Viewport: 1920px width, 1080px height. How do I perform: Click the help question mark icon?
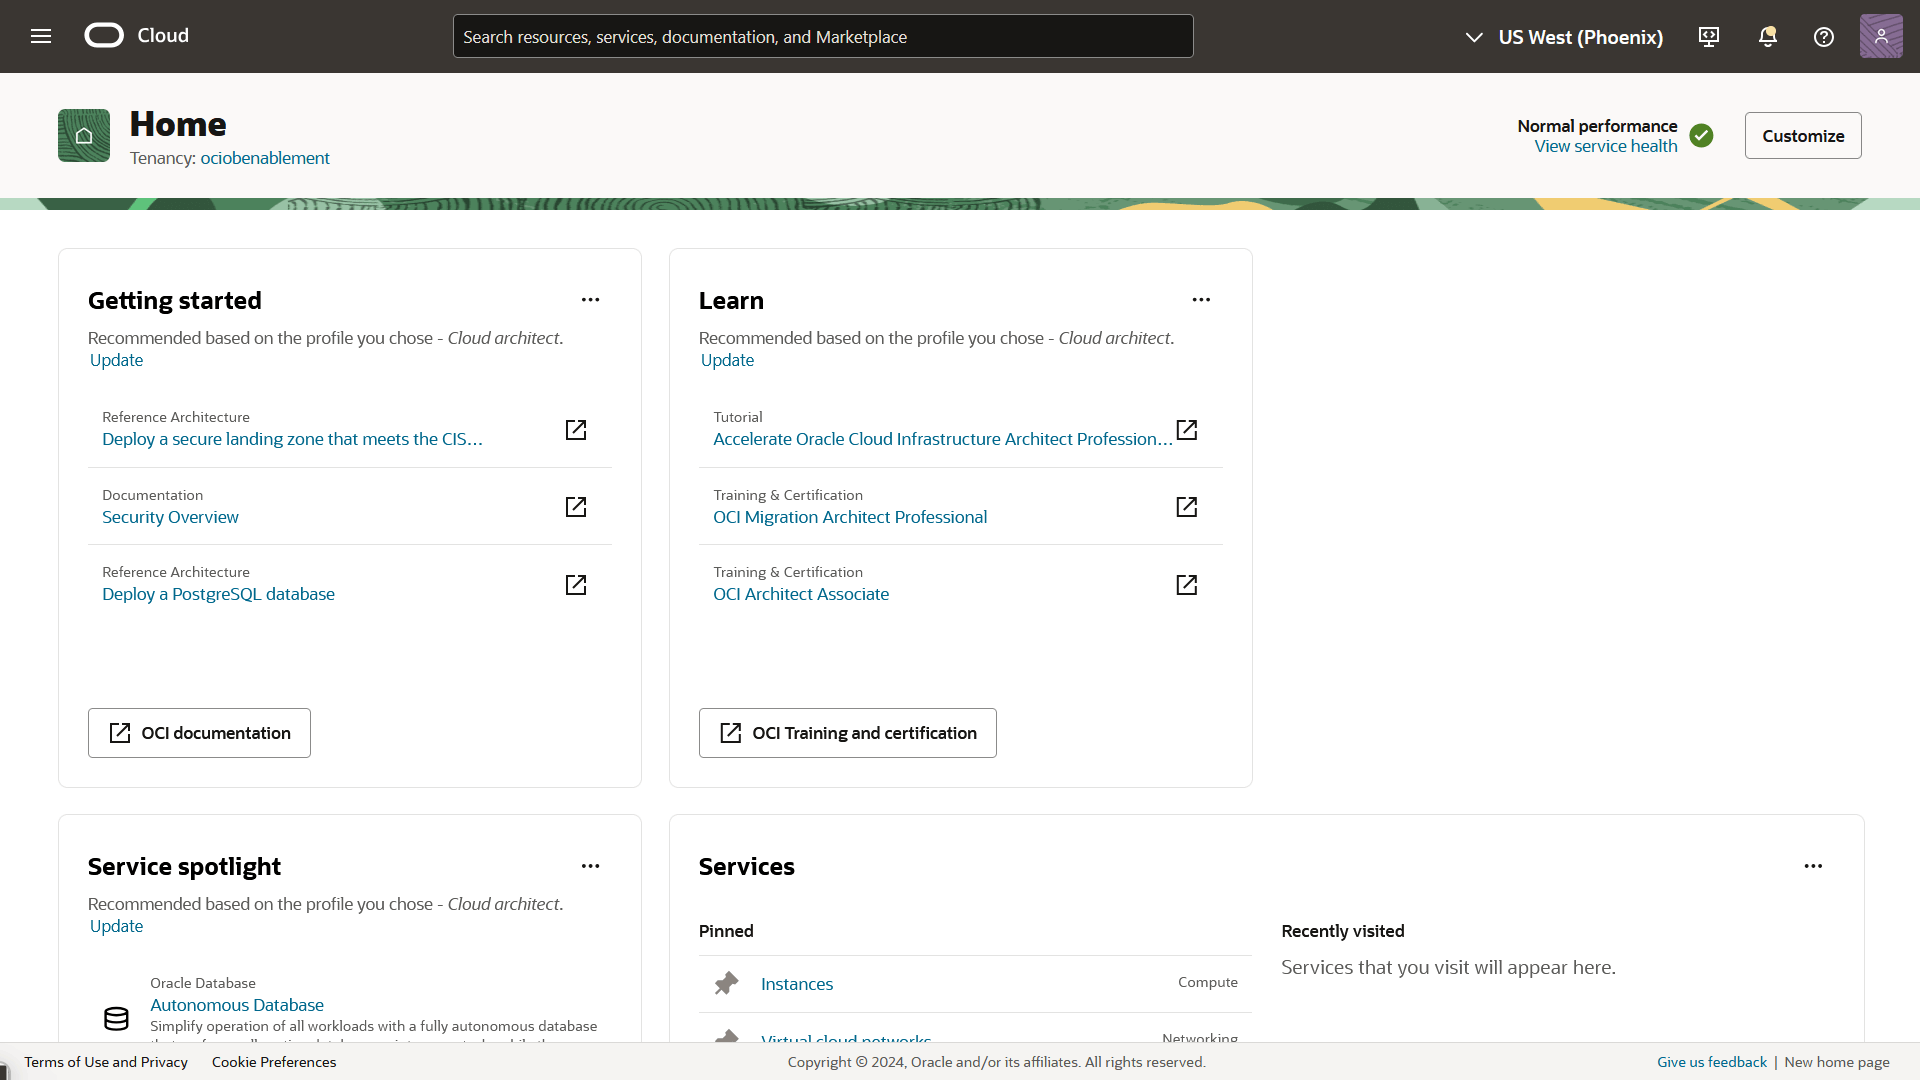pyautogui.click(x=1823, y=37)
